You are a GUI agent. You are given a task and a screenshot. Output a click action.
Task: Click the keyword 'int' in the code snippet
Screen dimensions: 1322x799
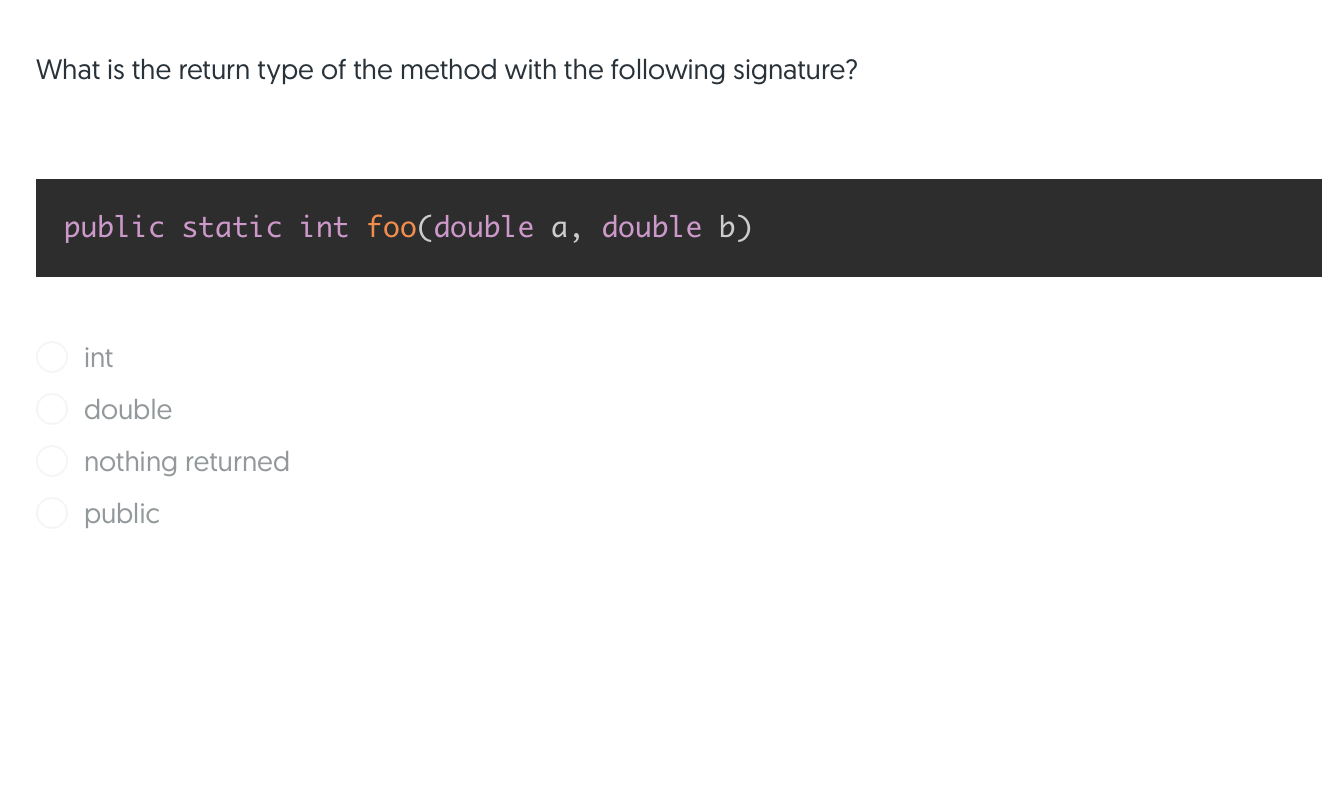click(x=323, y=227)
